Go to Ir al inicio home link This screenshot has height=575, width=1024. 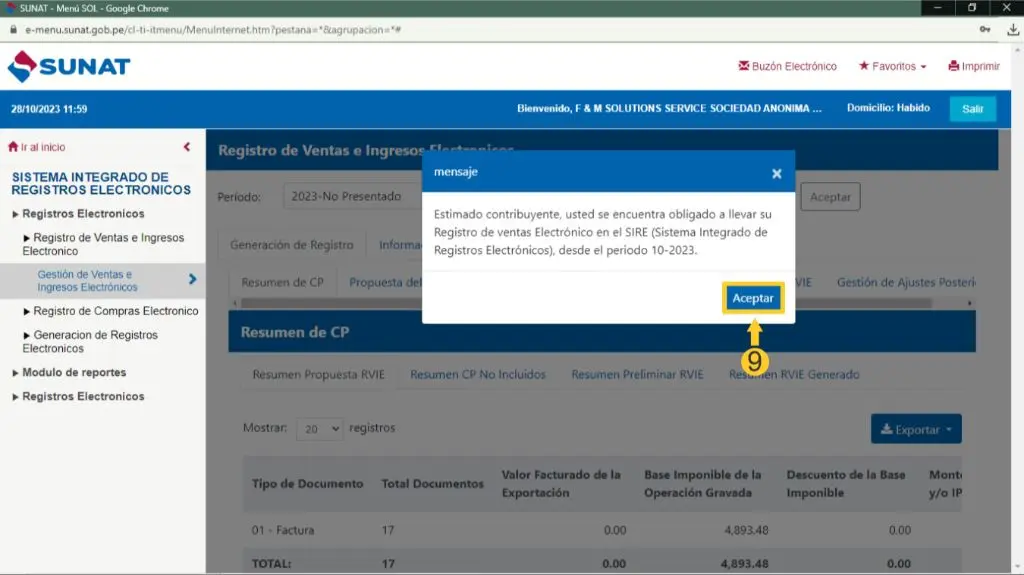(37, 147)
